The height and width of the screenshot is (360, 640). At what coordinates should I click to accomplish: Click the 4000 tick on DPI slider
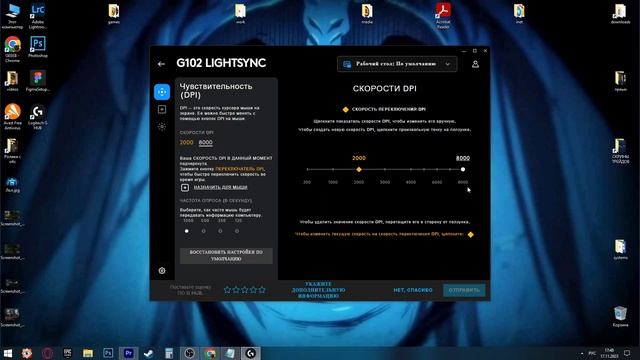point(411,169)
